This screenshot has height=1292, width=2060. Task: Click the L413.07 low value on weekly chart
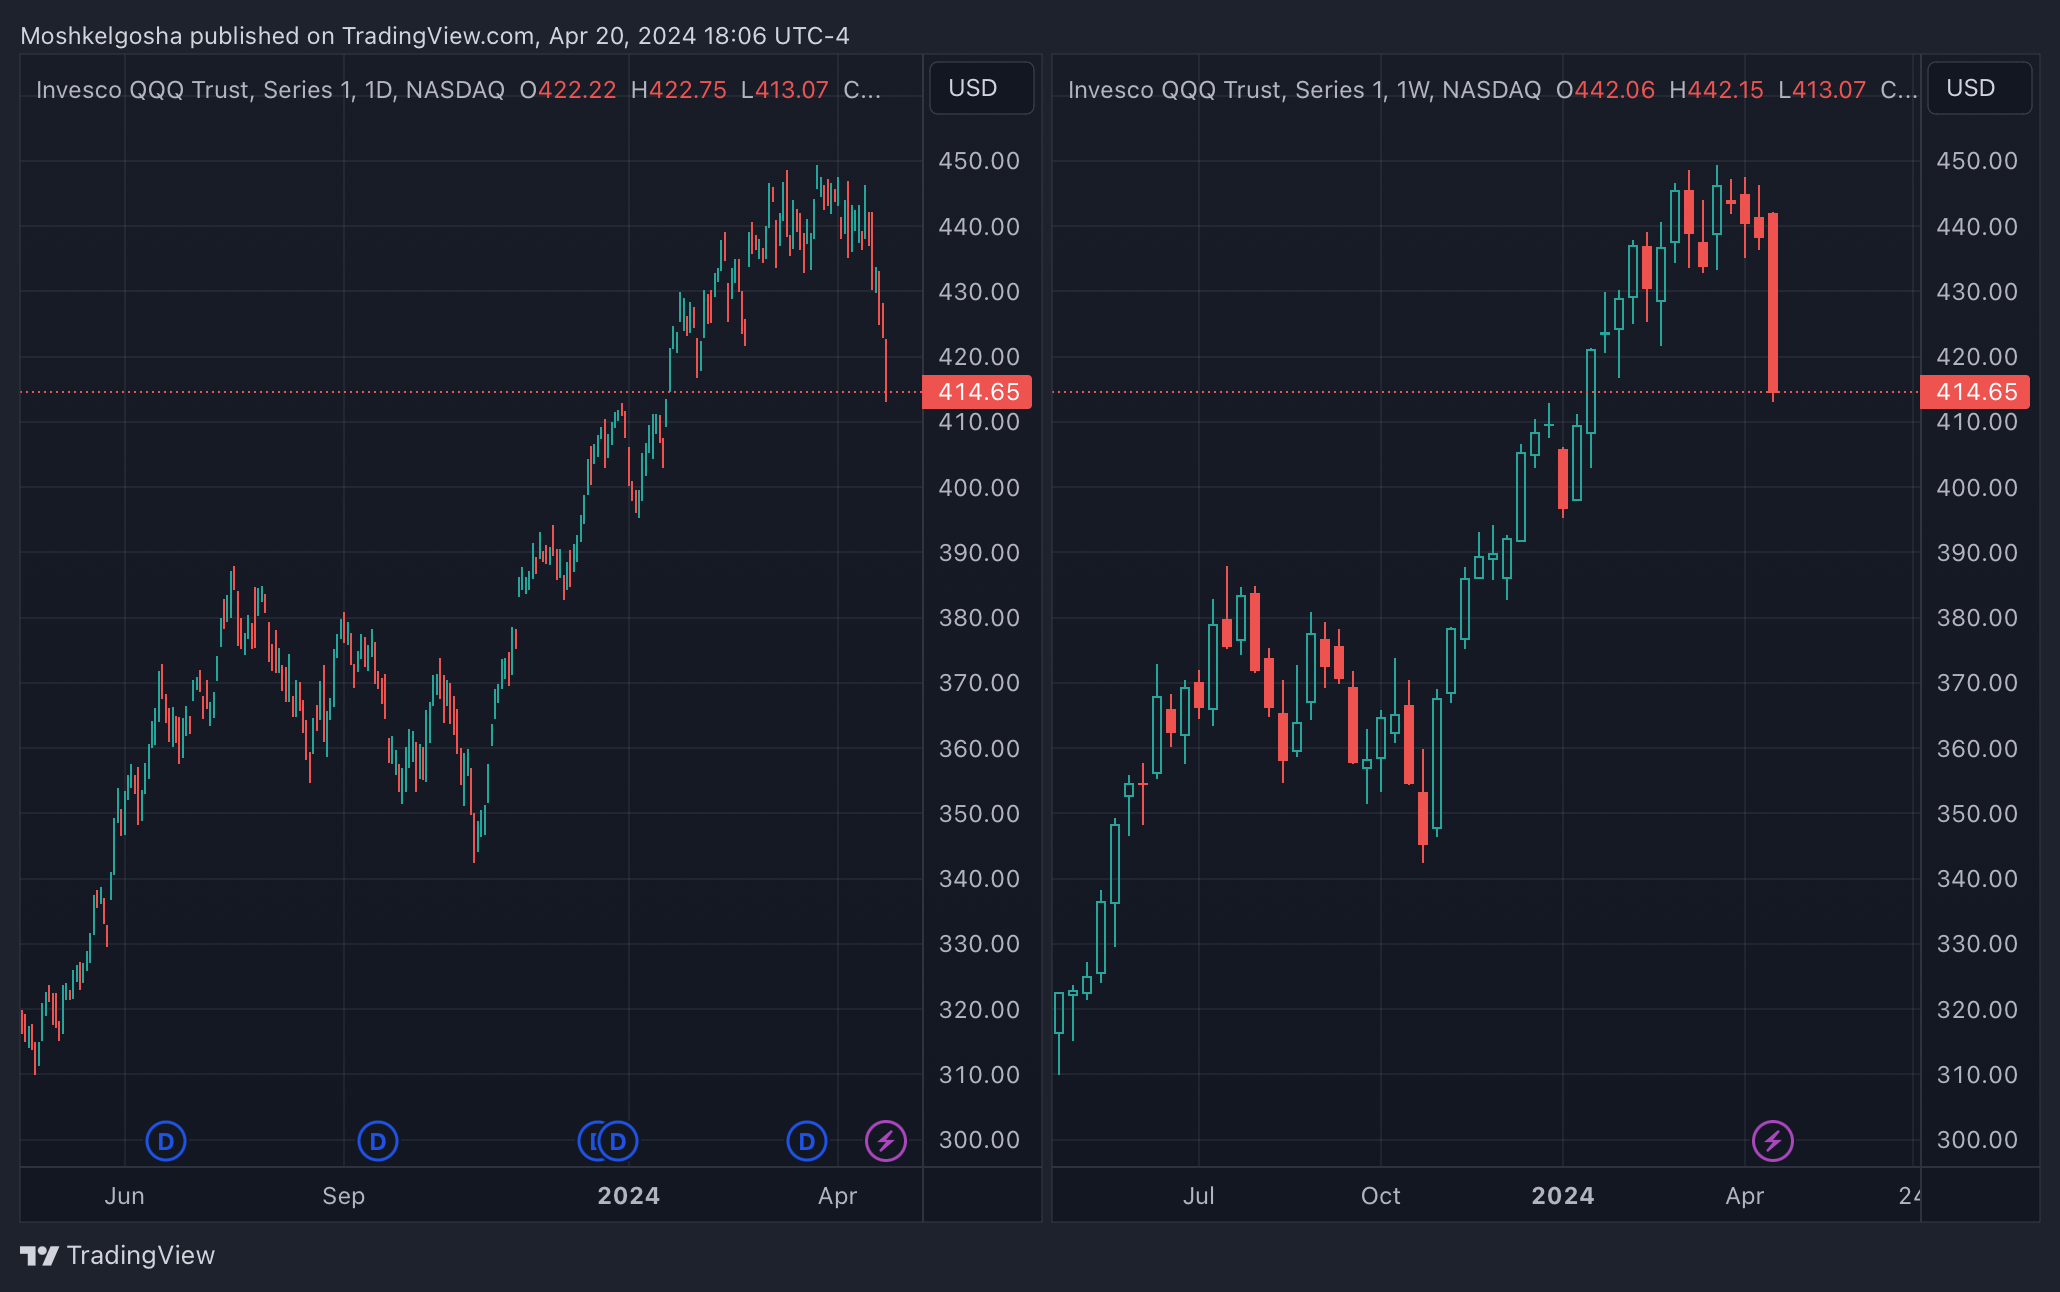pyautogui.click(x=1822, y=90)
